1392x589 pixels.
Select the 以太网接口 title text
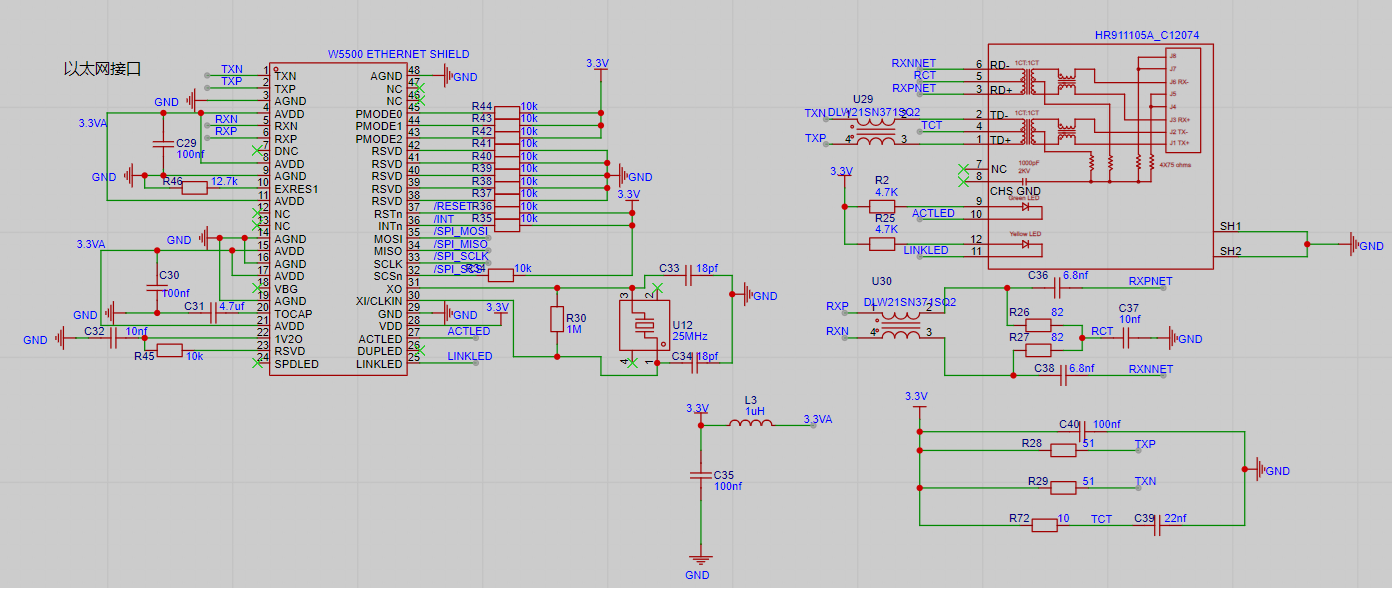point(102,69)
